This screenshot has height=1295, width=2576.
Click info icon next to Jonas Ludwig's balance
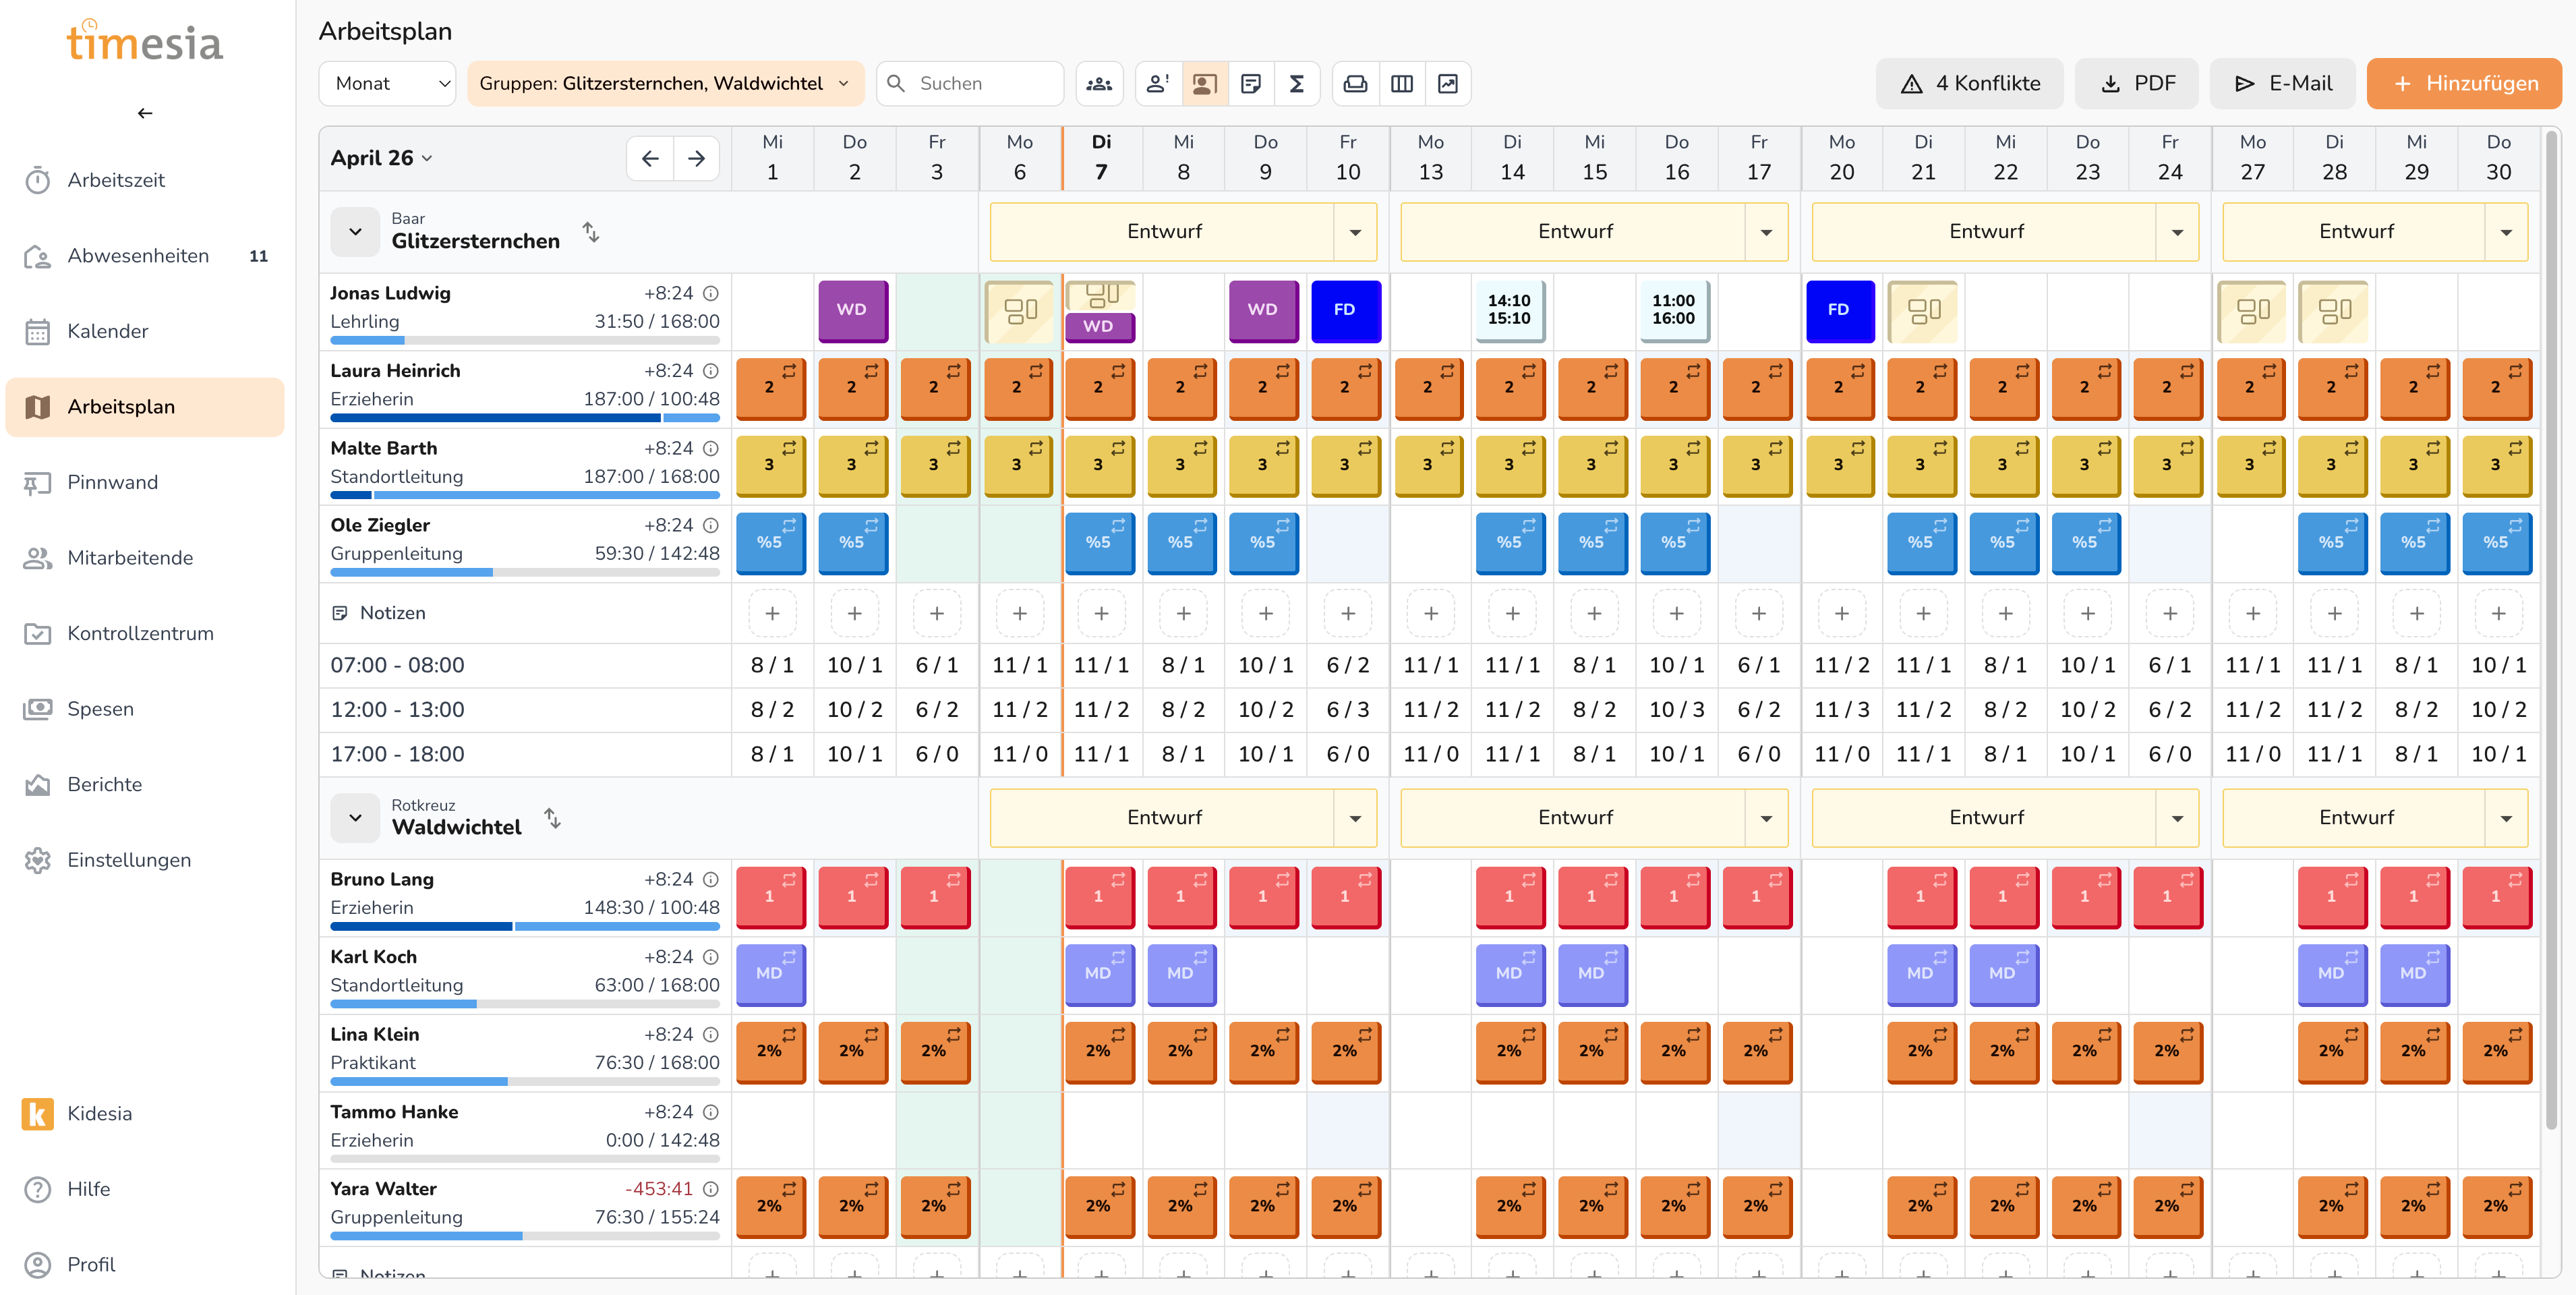[711, 293]
